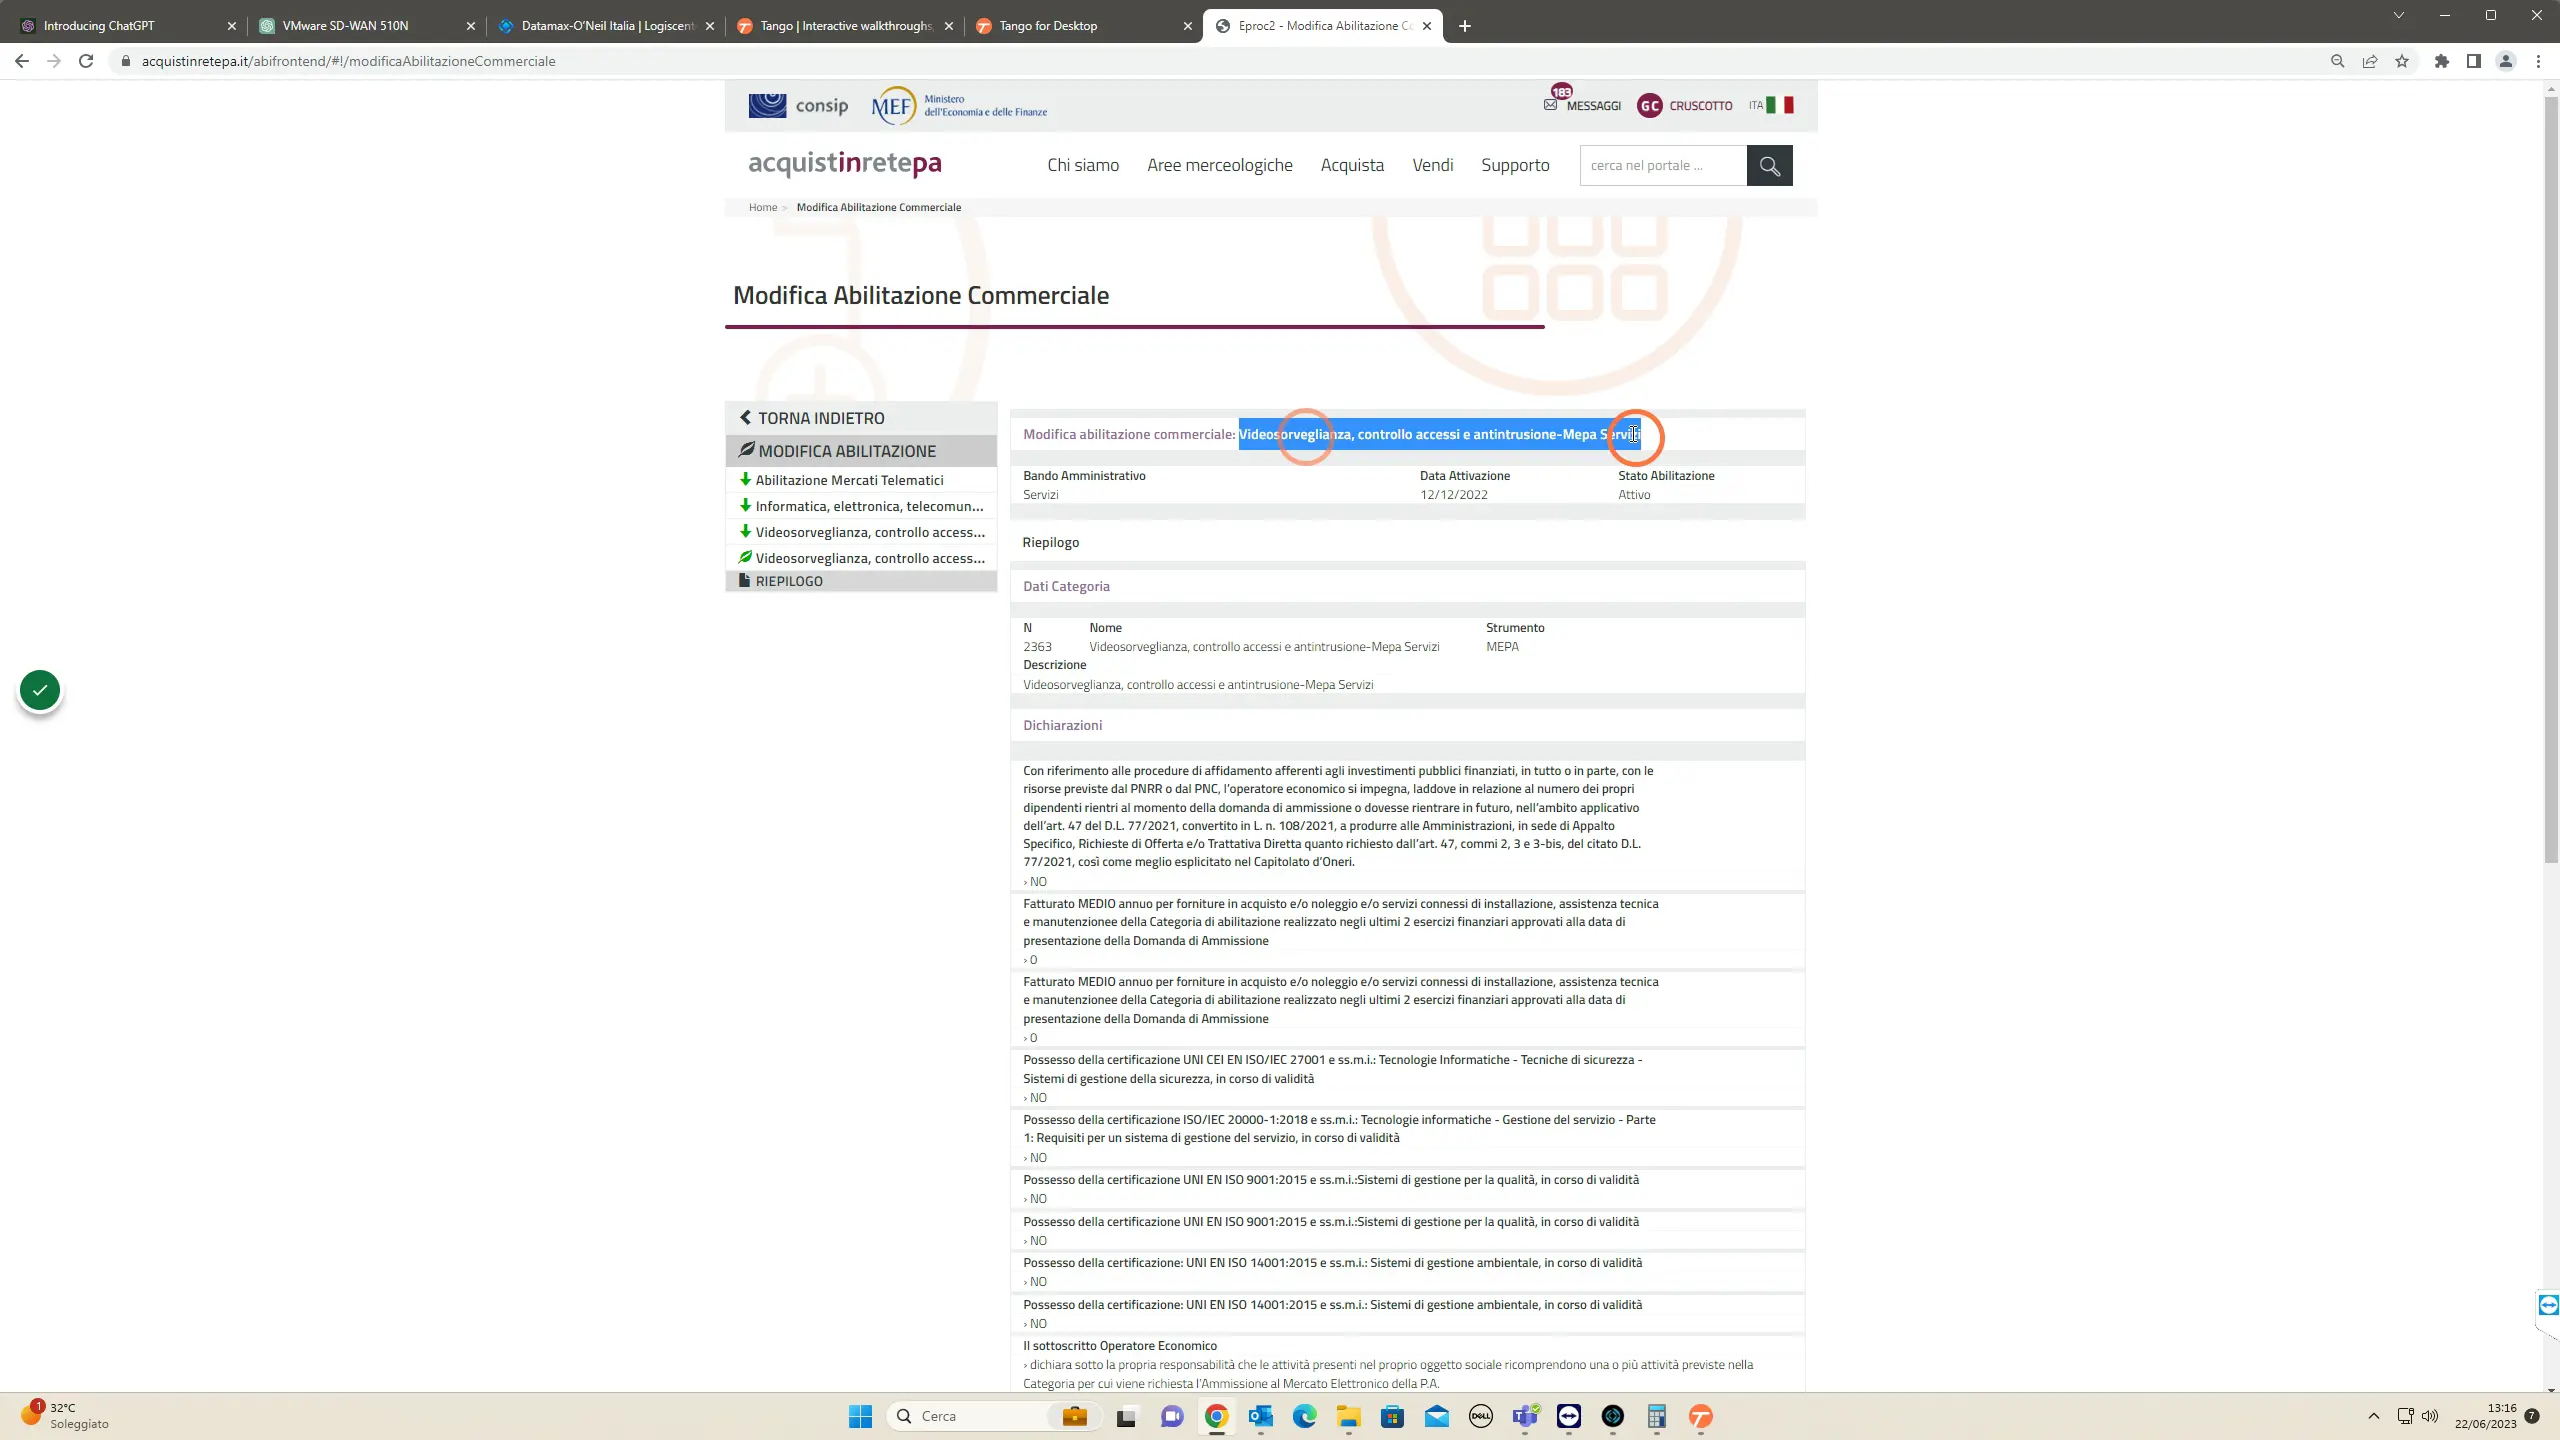Open RIEPILOGO sidebar item

point(861,581)
